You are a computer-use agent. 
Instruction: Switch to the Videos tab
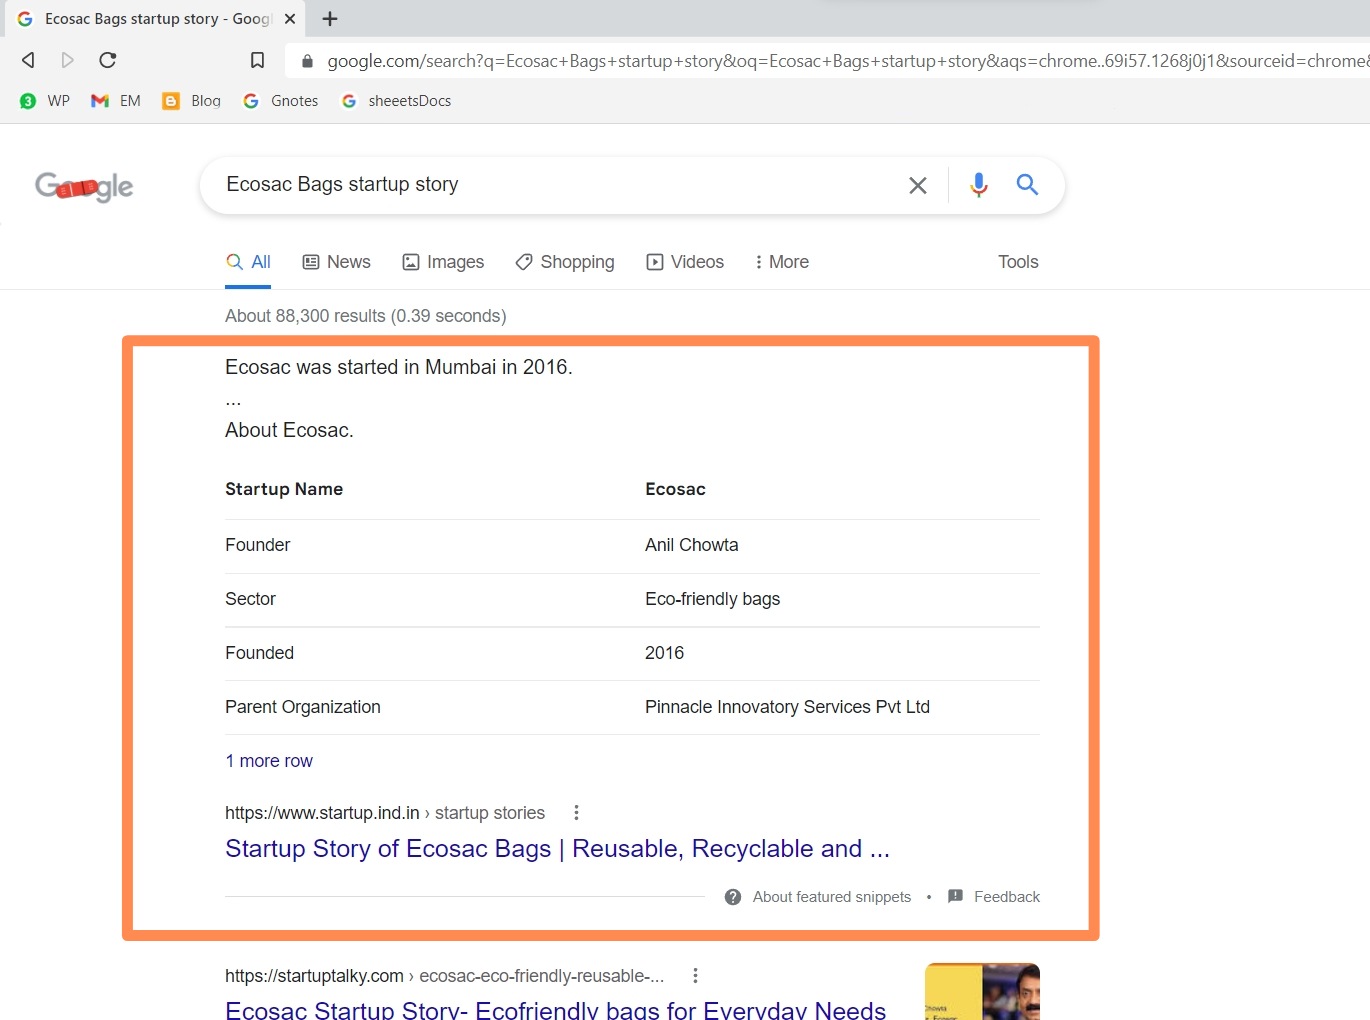(685, 262)
